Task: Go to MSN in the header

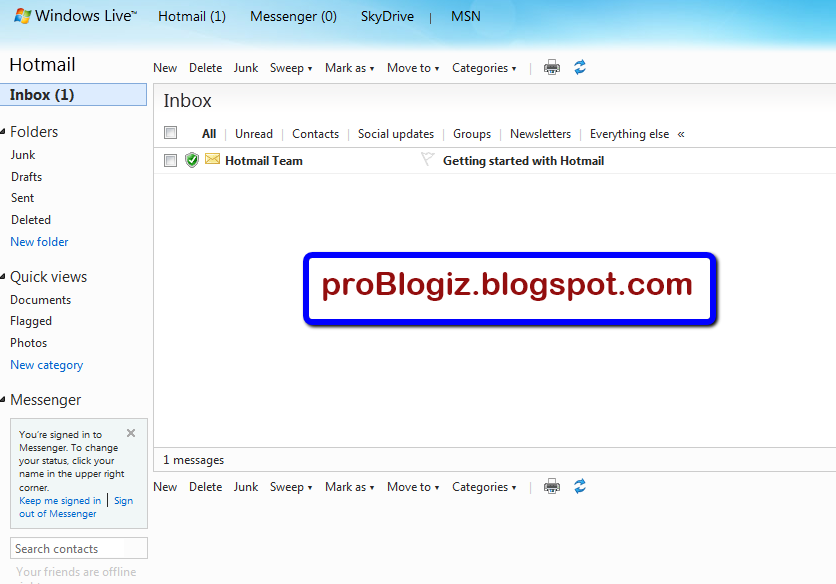Action: 465,17
